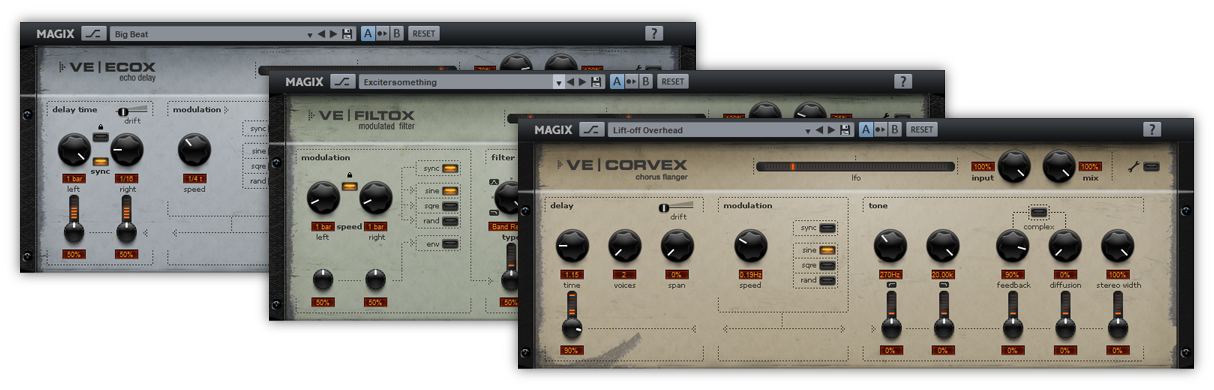This screenshot has width=1214, height=390.
Task: Copy A to B in Ecox
Action: coord(382,34)
